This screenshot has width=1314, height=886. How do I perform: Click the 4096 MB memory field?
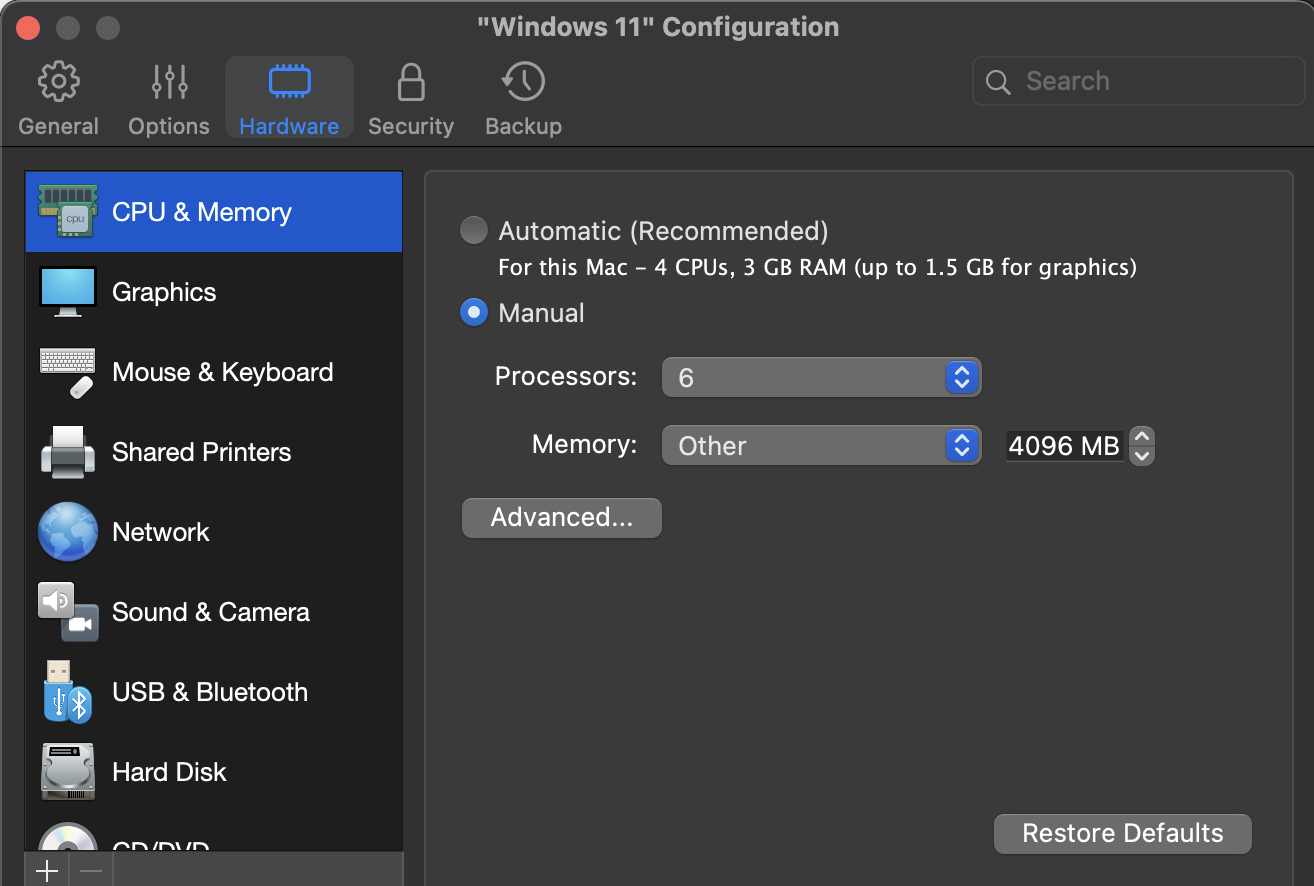(x=1063, y=445)
